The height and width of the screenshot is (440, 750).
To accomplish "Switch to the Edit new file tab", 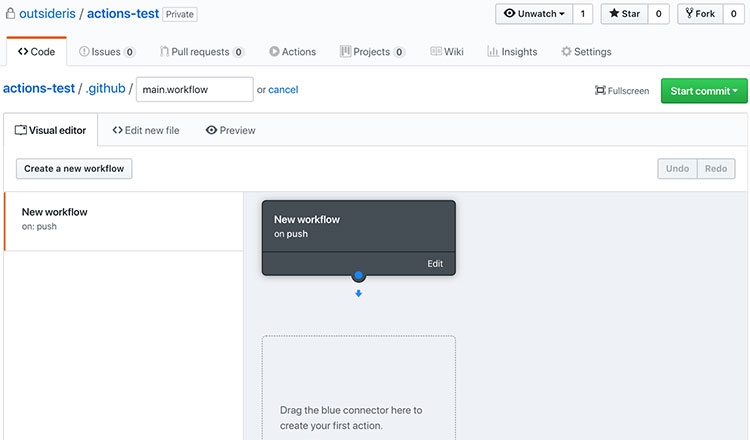I will pos(146,130).
